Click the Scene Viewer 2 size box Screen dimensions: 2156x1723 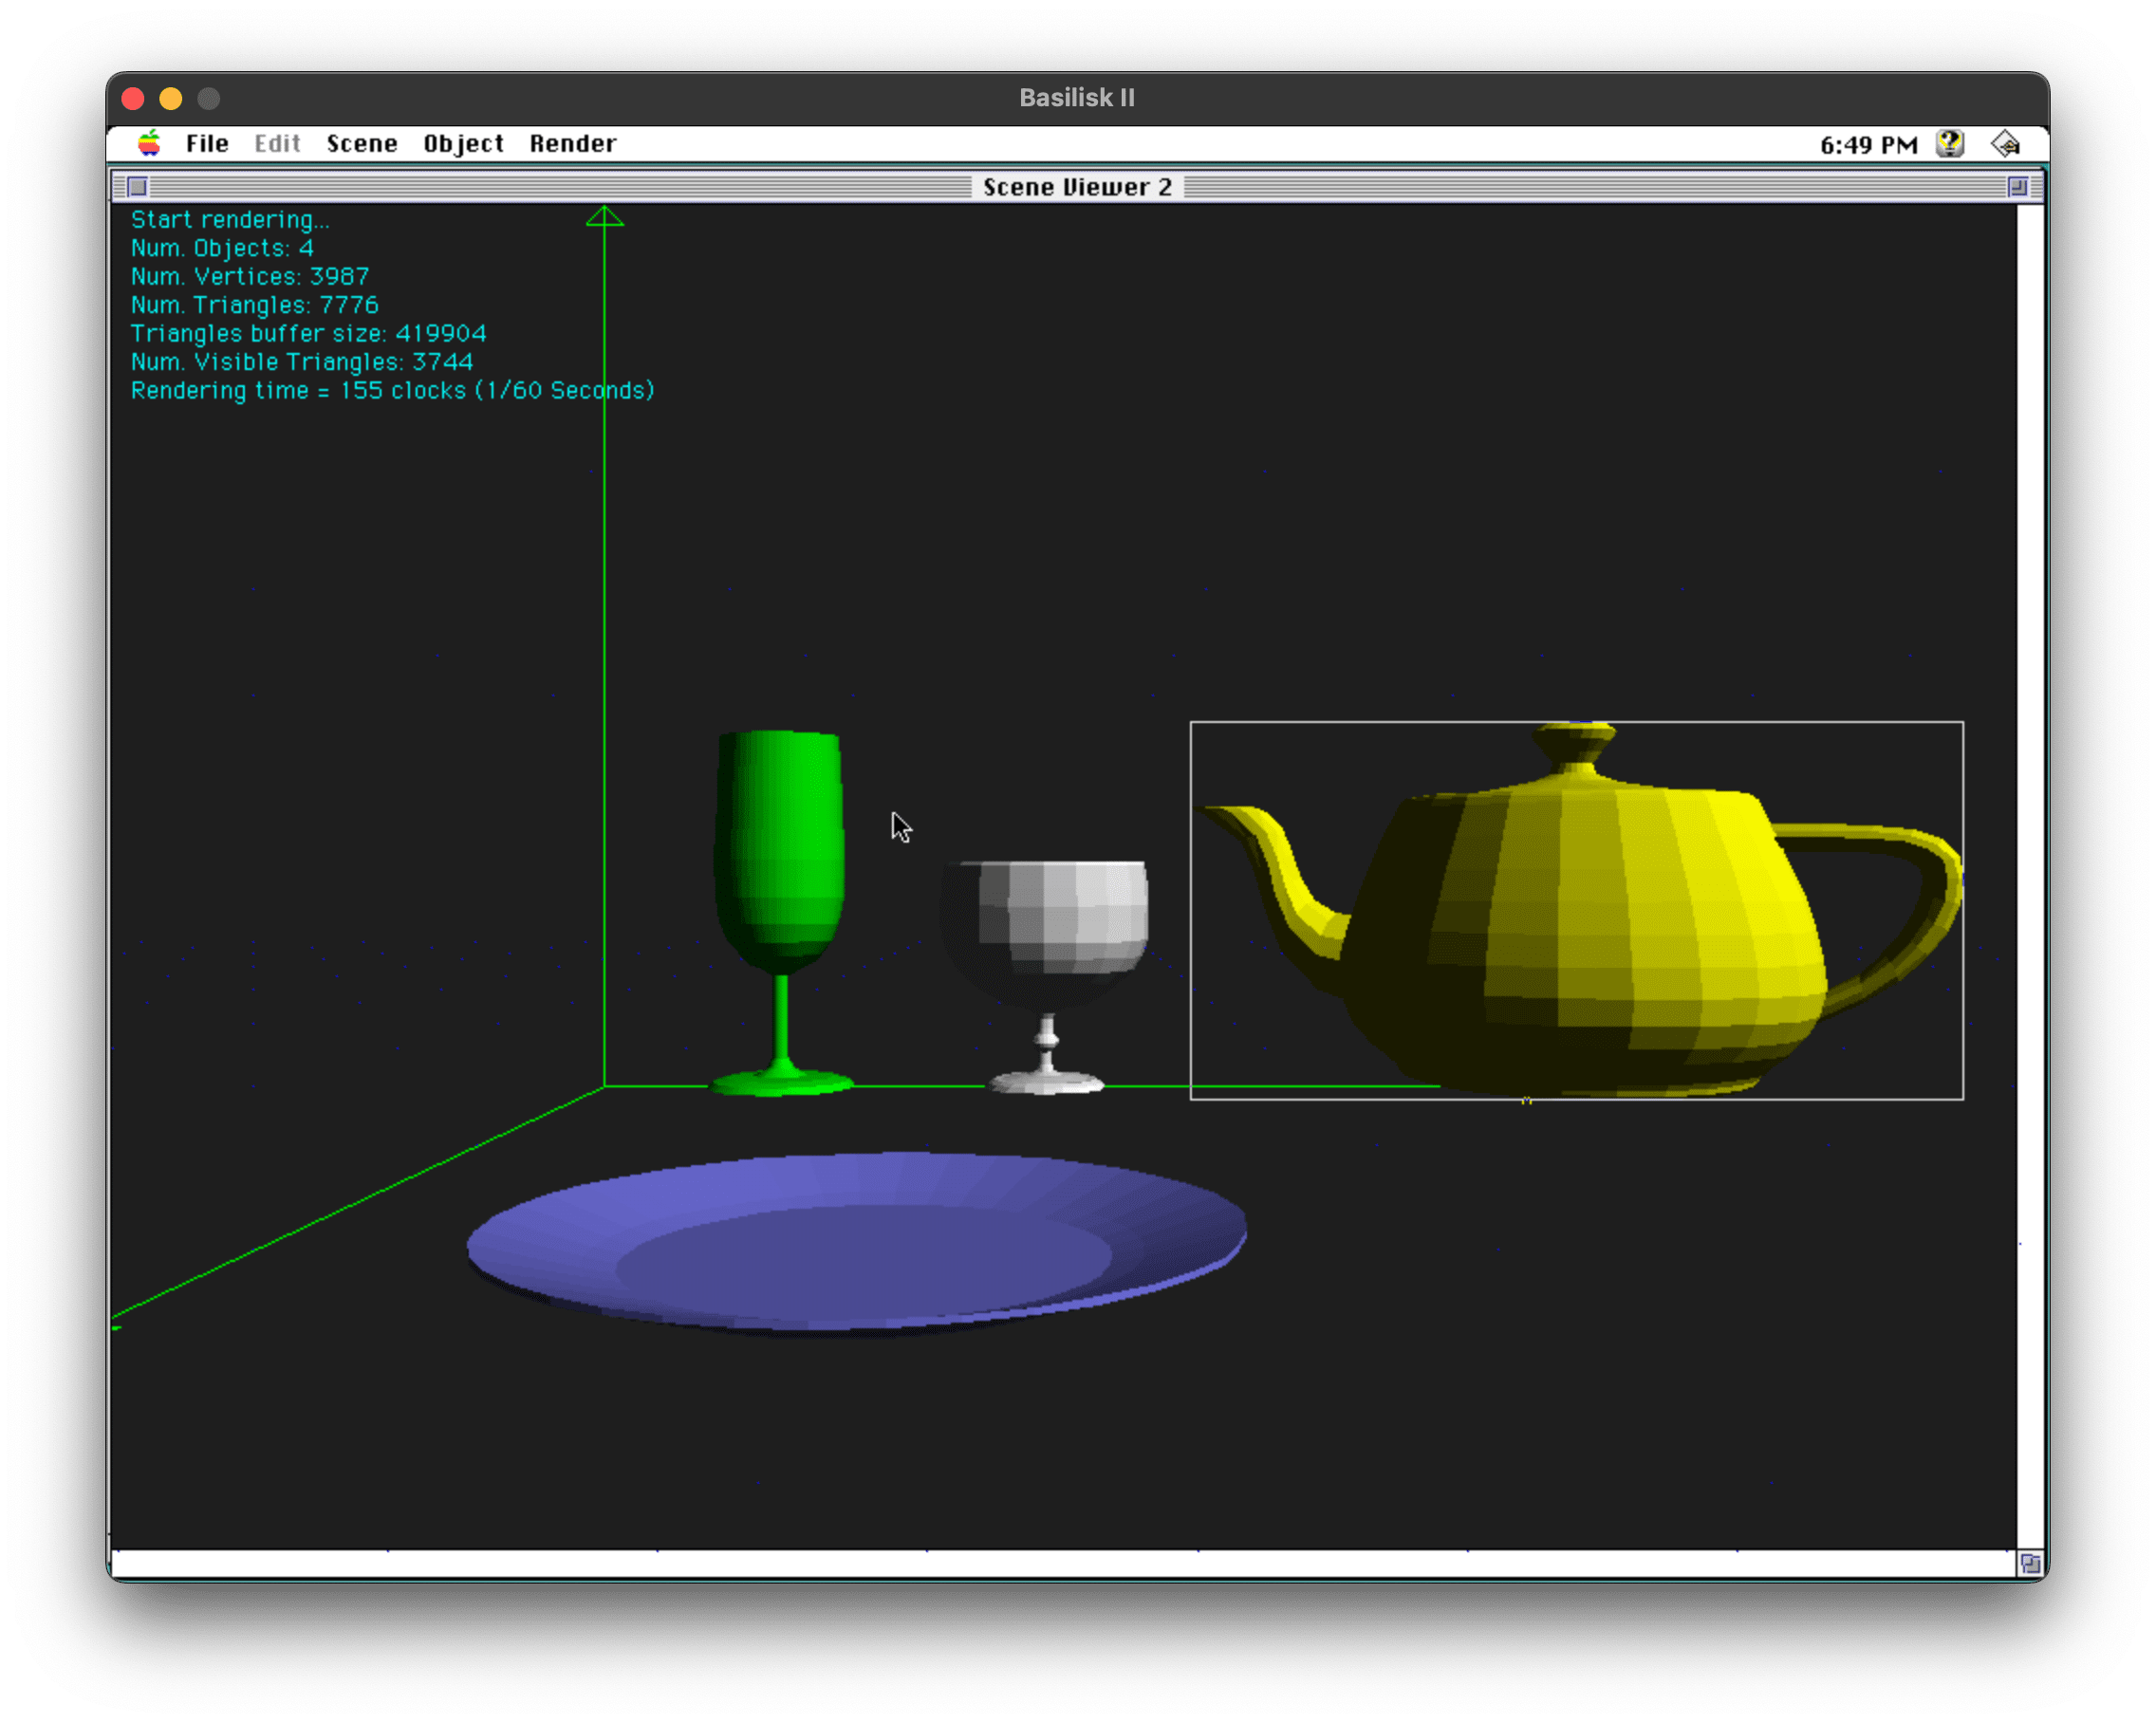point(2029,1563)
